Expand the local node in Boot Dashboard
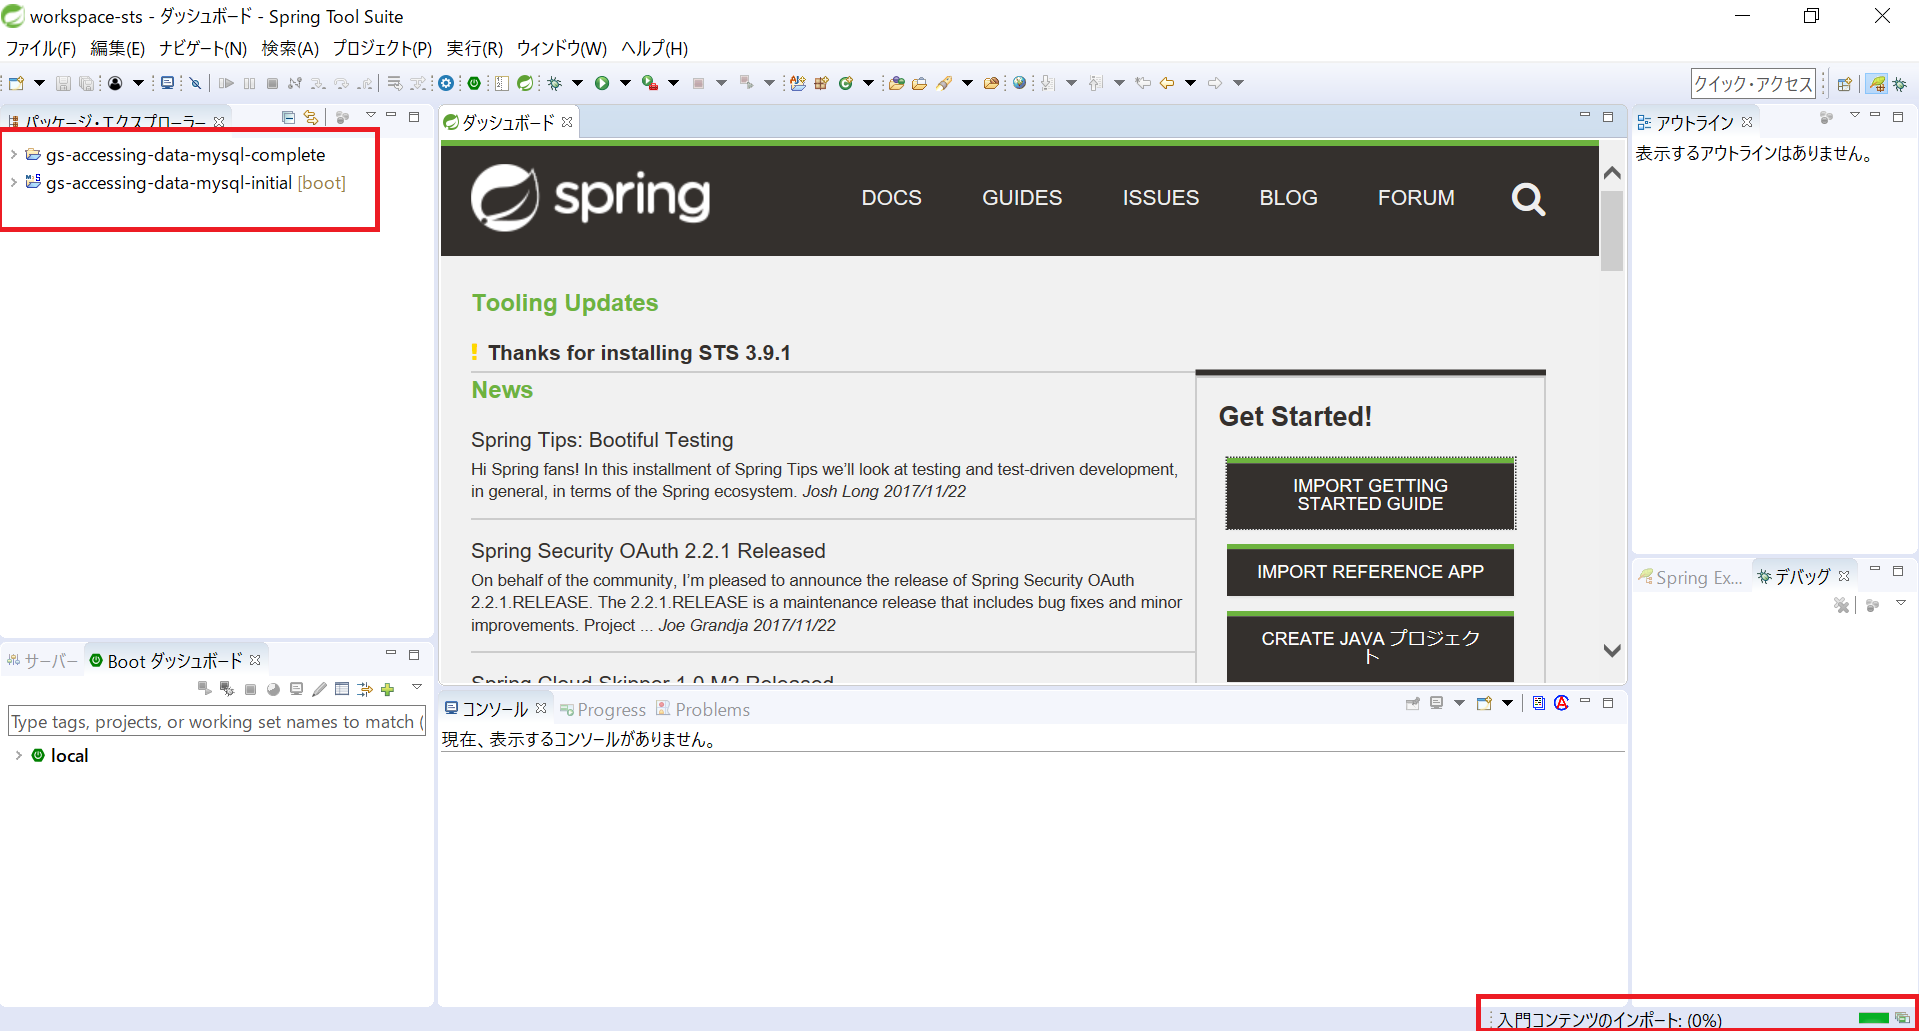Viewport: 1919px width, 1031px height. coord(18,756)
